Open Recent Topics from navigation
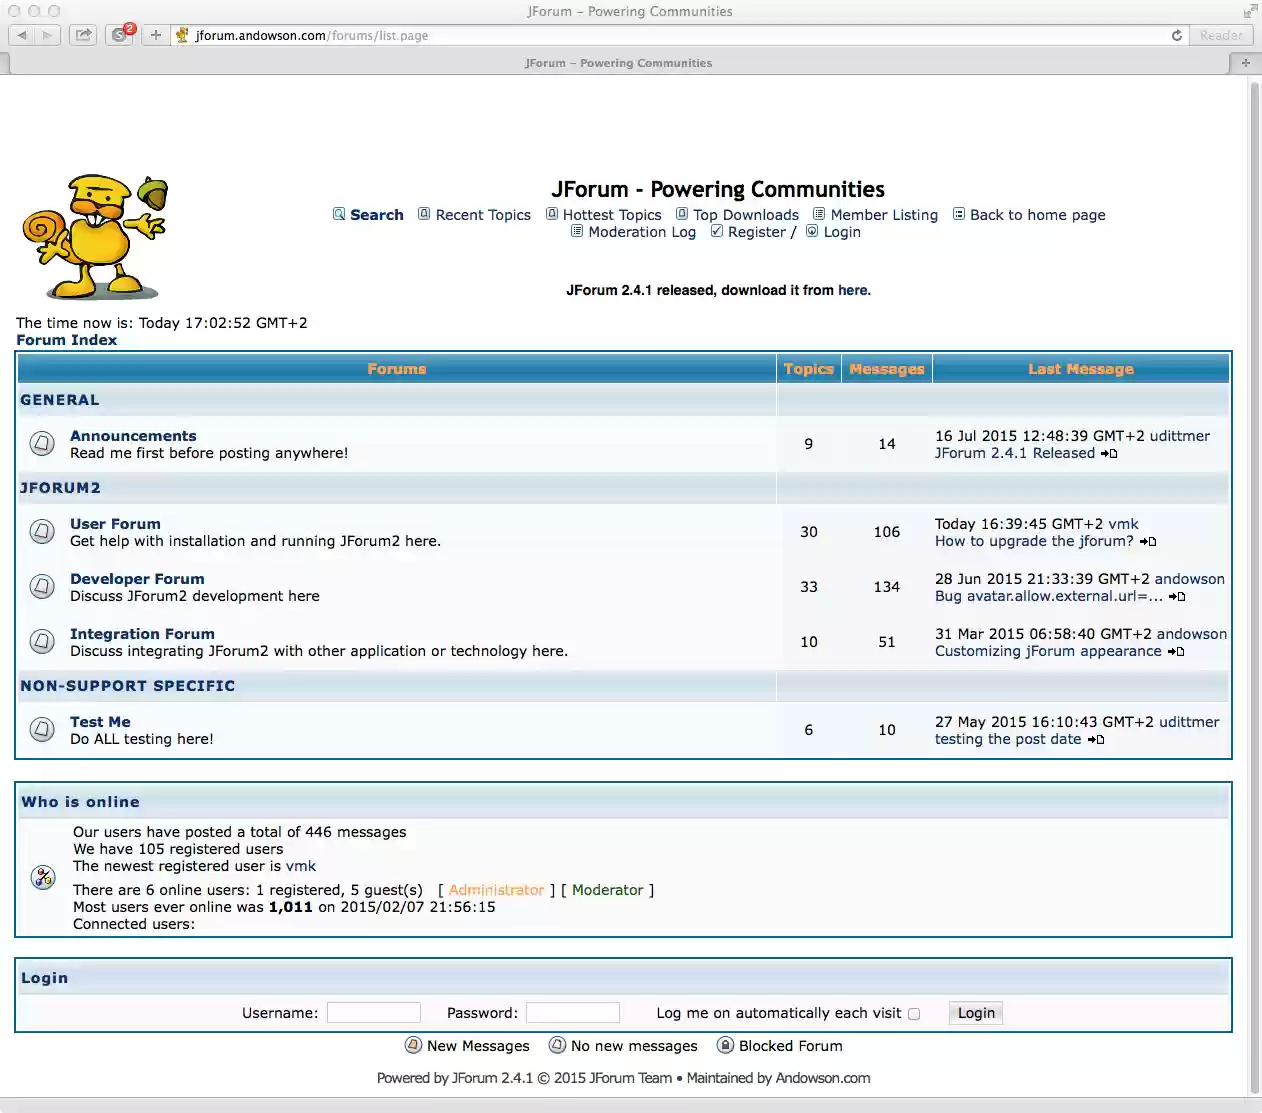Image resolution: width=1262 pixels, height=1113 pixels. (x=483, y=215)
